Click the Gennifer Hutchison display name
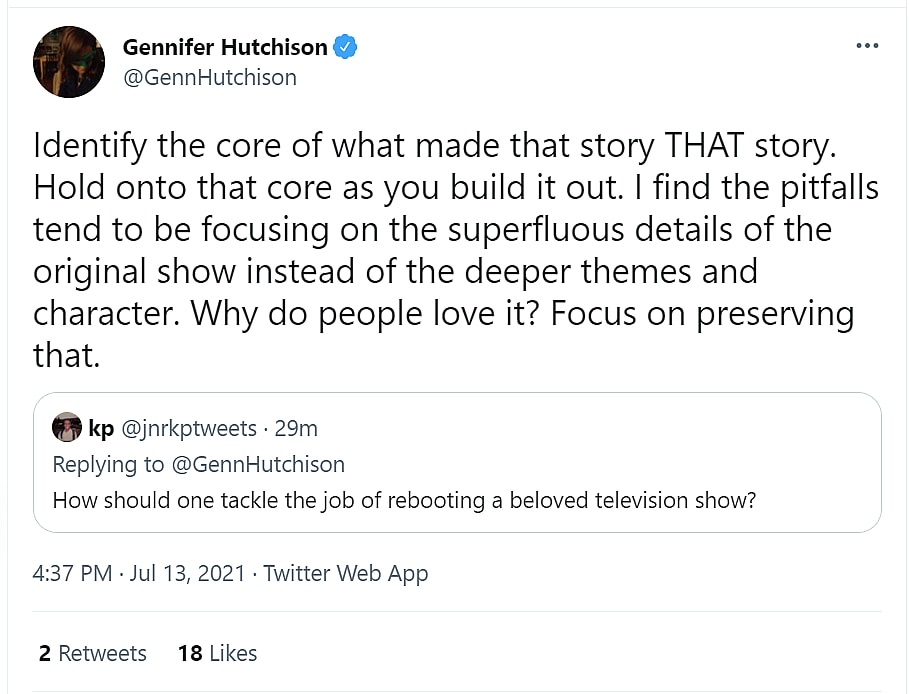Image resolution: width=909 pixels, height=694 pixels. click(224, 47)
